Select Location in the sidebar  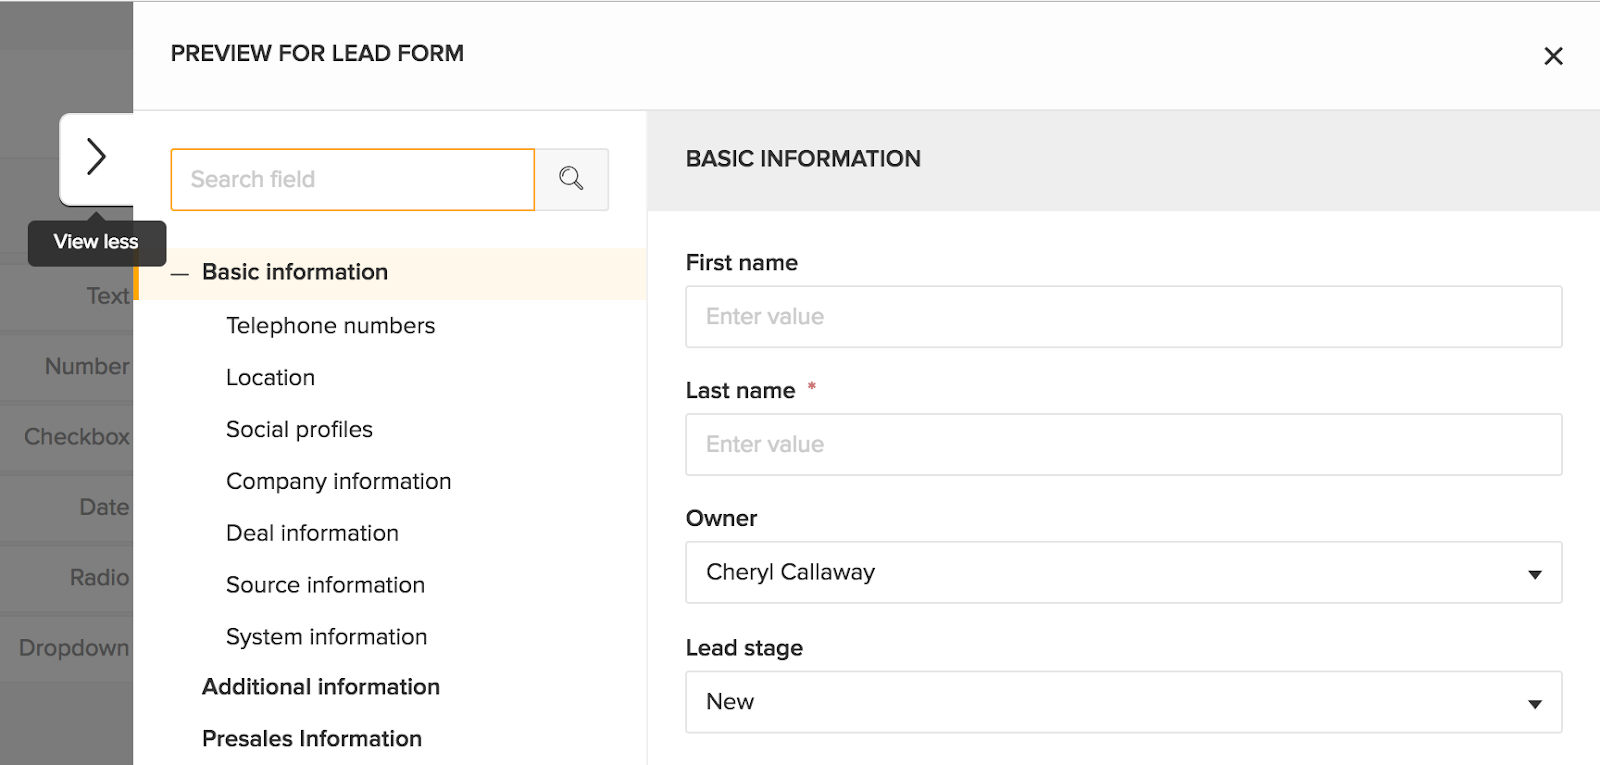(x=270, y=378)
